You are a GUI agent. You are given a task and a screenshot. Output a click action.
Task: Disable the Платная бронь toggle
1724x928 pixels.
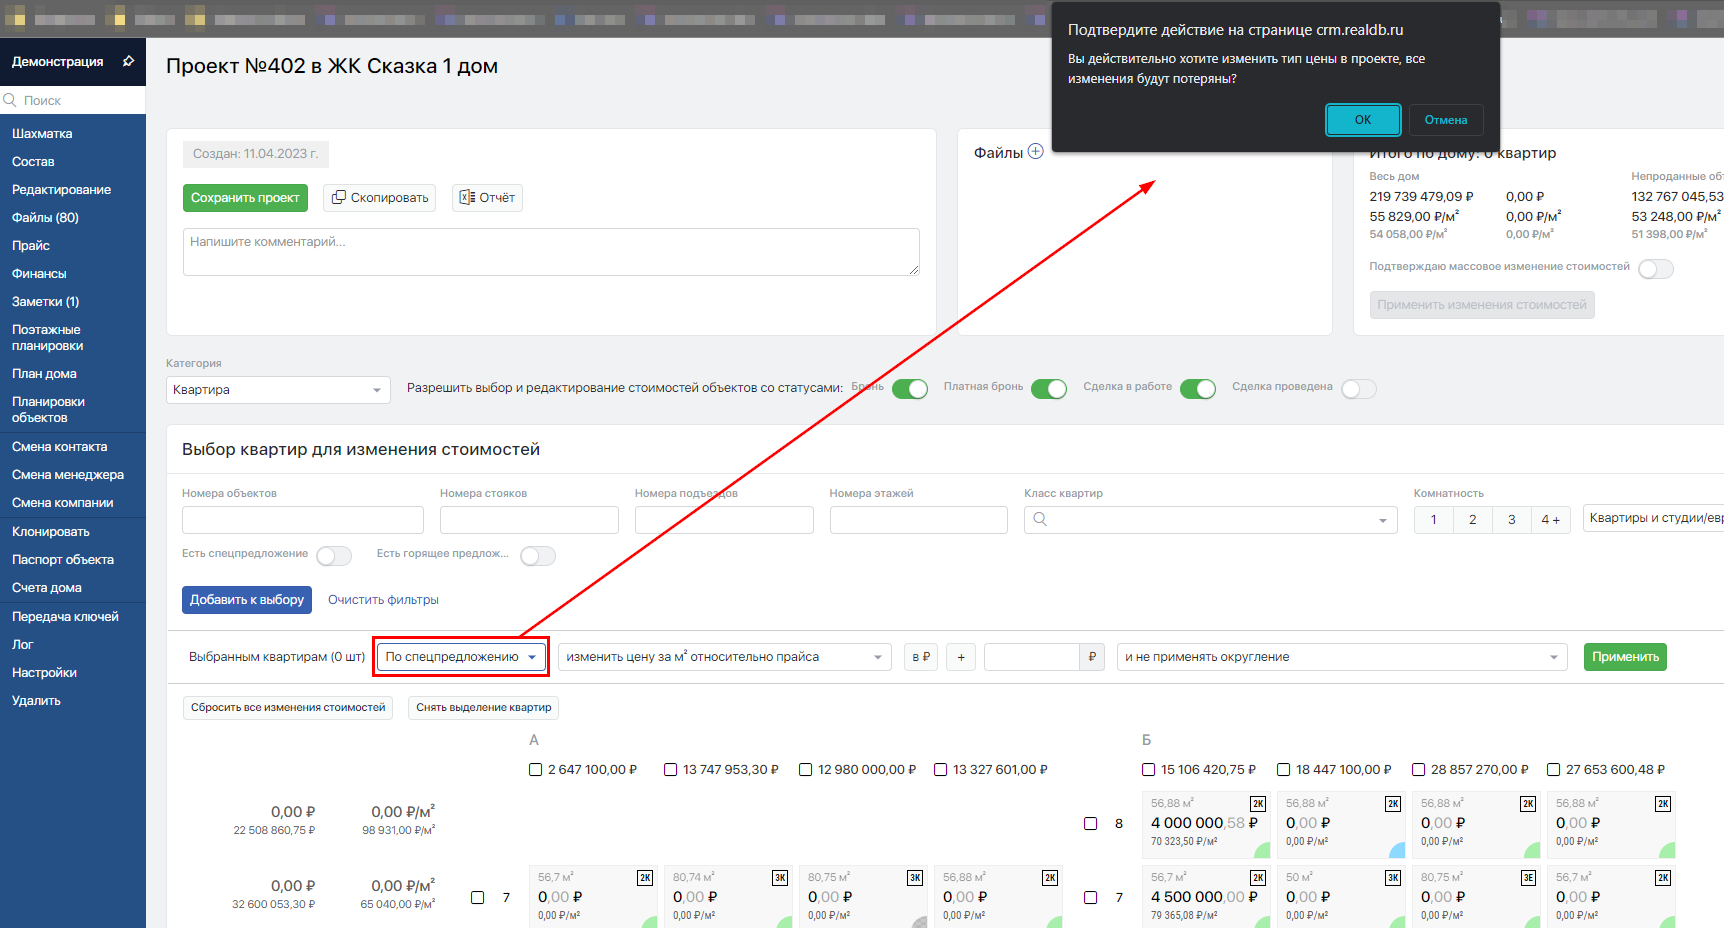(x=1048, y=389)
